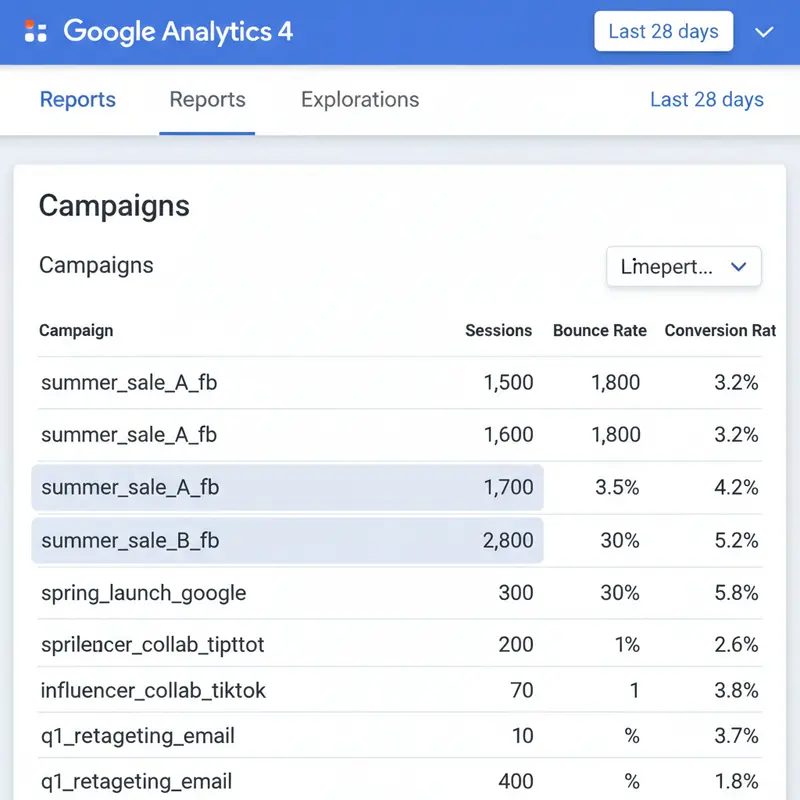The width and height of the screenshot is (800, 800).
Task: Click the Campaigns page heading
Action: [x=114, y=207]
